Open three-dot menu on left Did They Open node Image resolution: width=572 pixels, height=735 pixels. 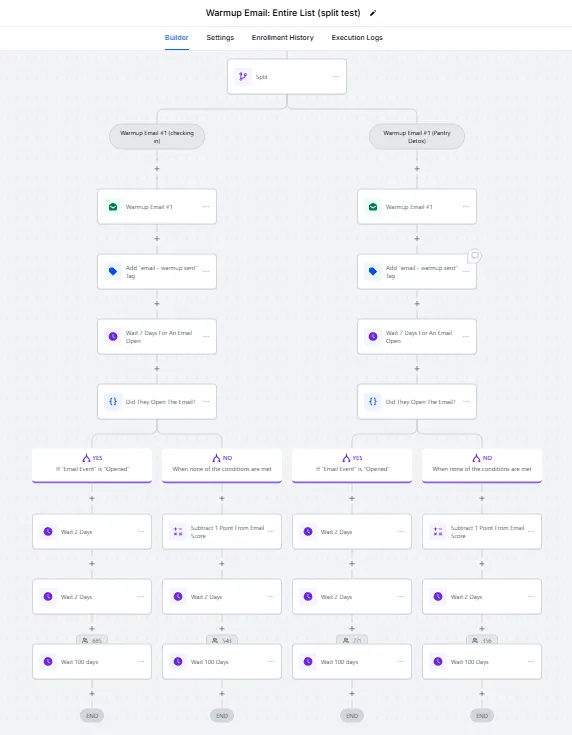click(x=206, y=401)
